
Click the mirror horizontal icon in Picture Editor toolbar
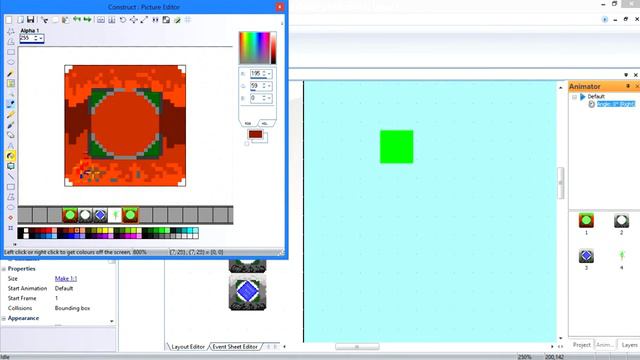(101, 20)
